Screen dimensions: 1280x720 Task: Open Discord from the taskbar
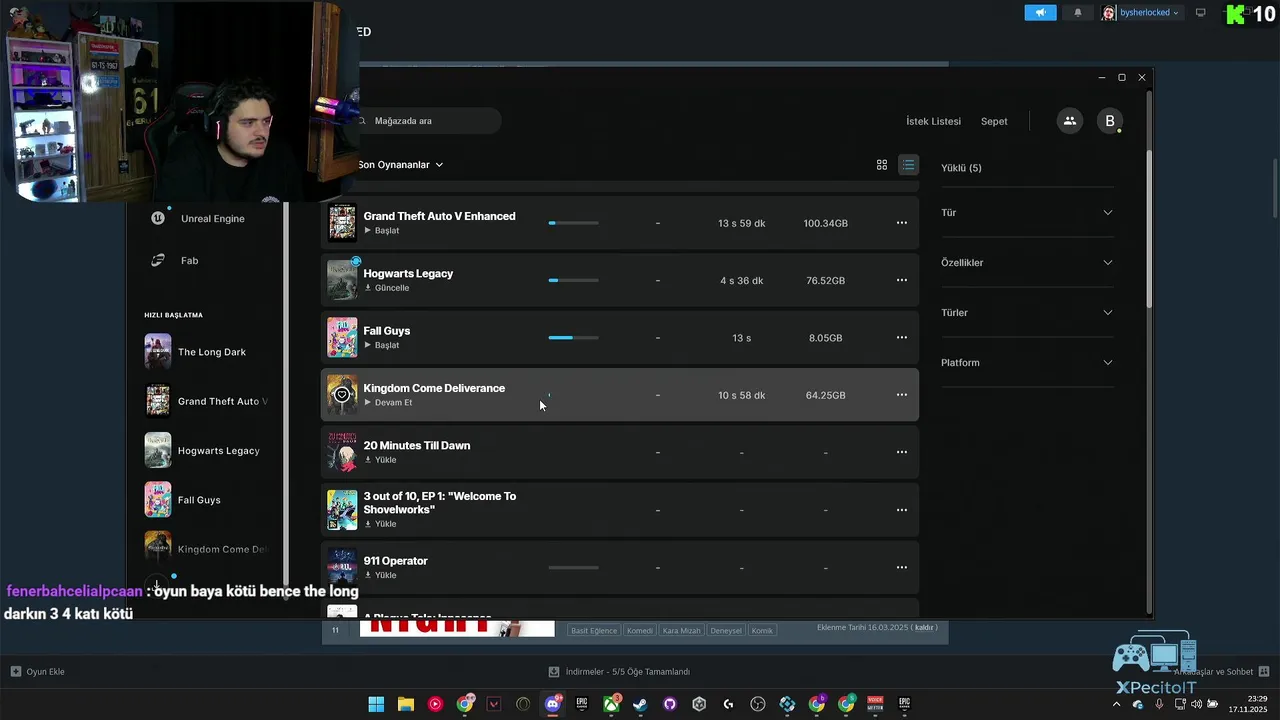[x=553, y=704]
